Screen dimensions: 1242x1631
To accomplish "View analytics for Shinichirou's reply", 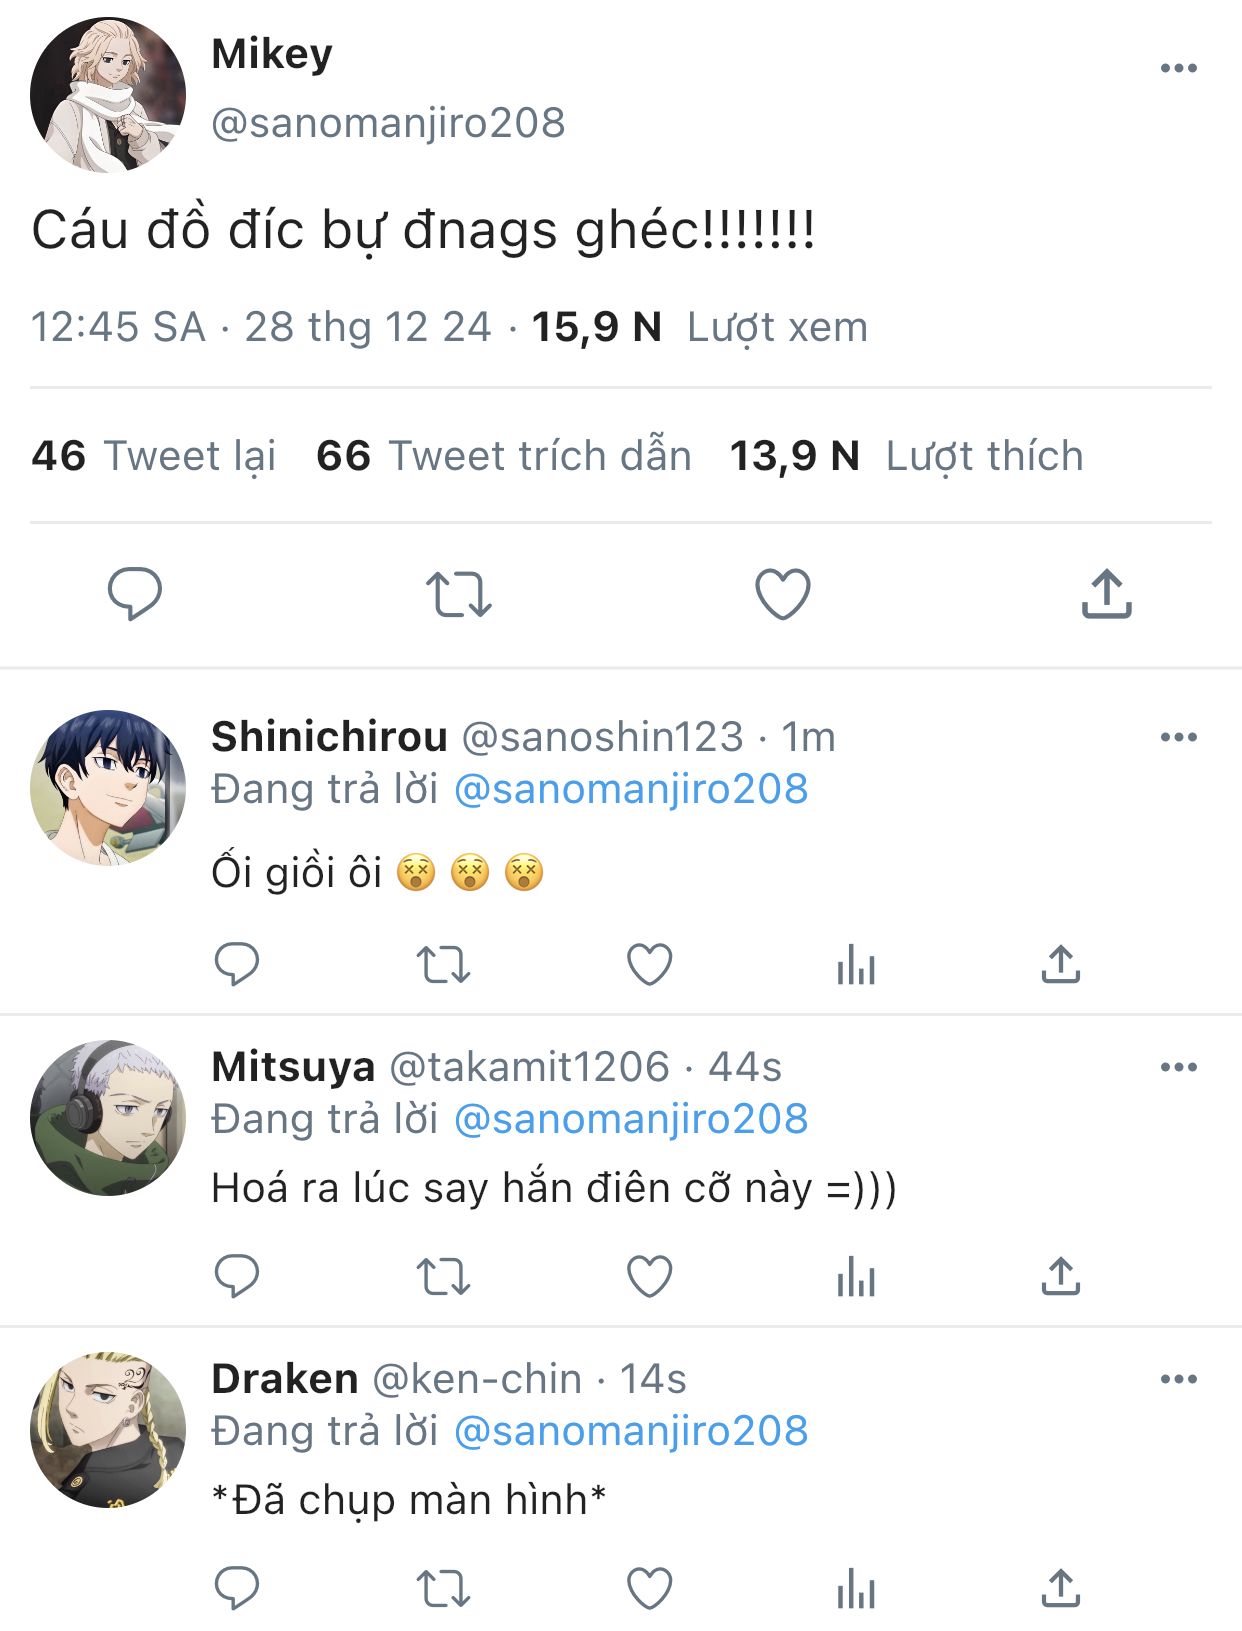I will (856, 965).
